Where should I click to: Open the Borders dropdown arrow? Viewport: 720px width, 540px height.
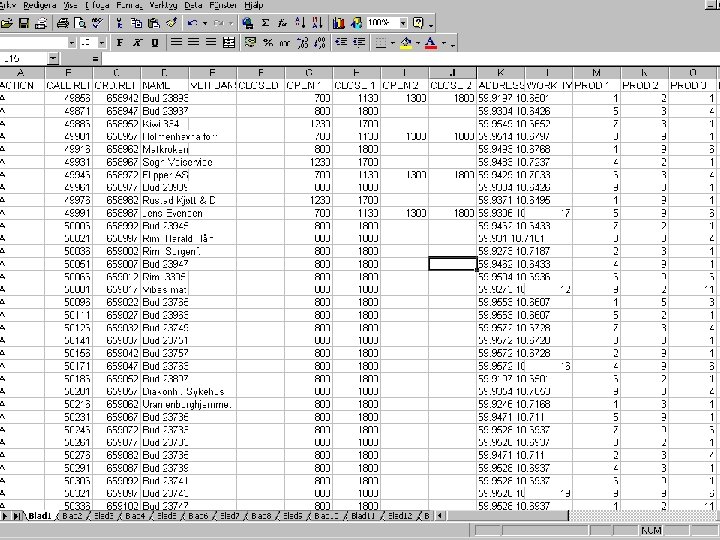393,43
